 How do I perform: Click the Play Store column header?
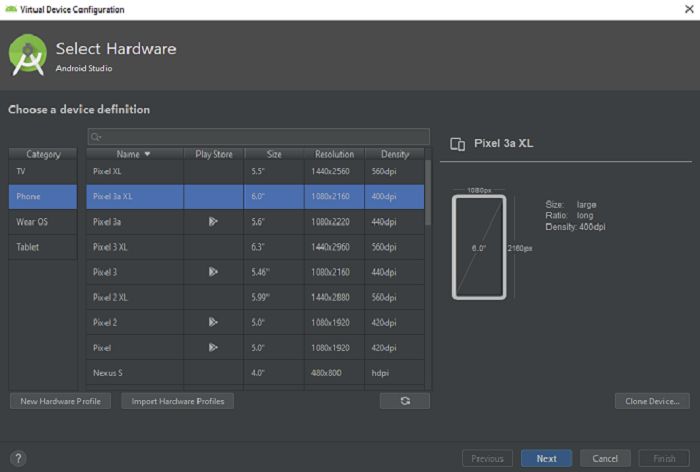point(214,154)
